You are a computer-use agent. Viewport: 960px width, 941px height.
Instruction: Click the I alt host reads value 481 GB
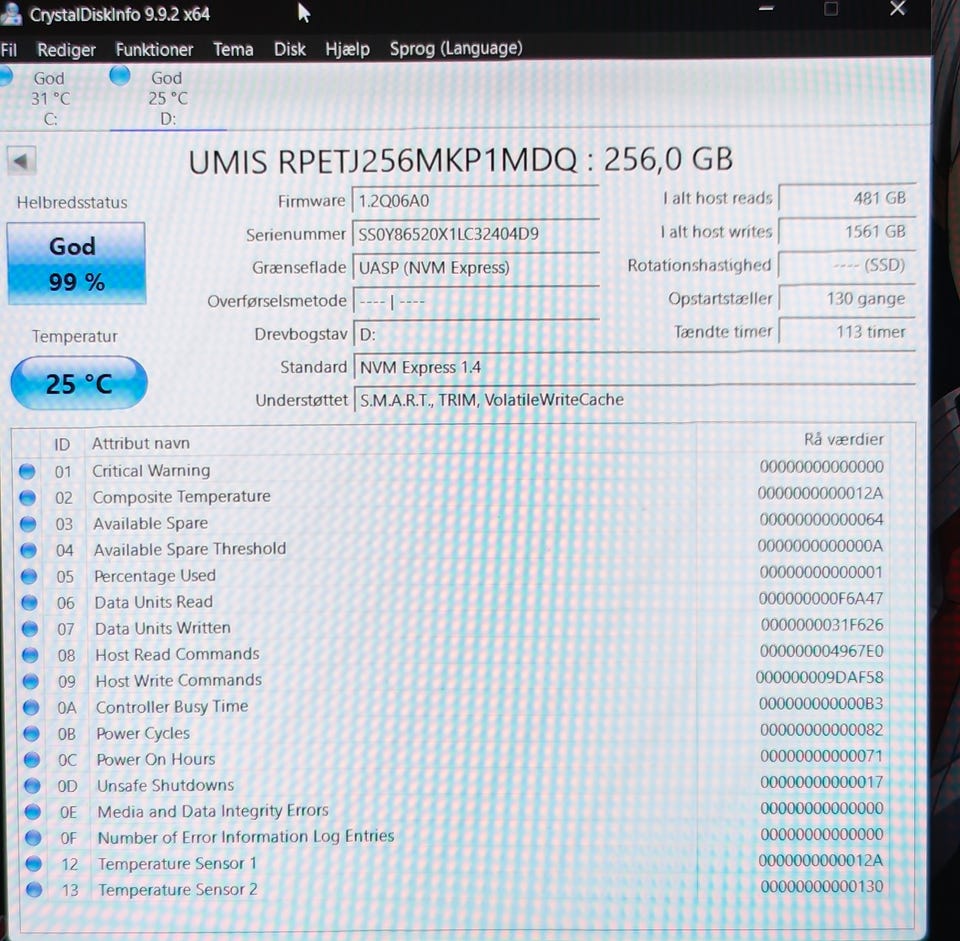coord(847,198)
